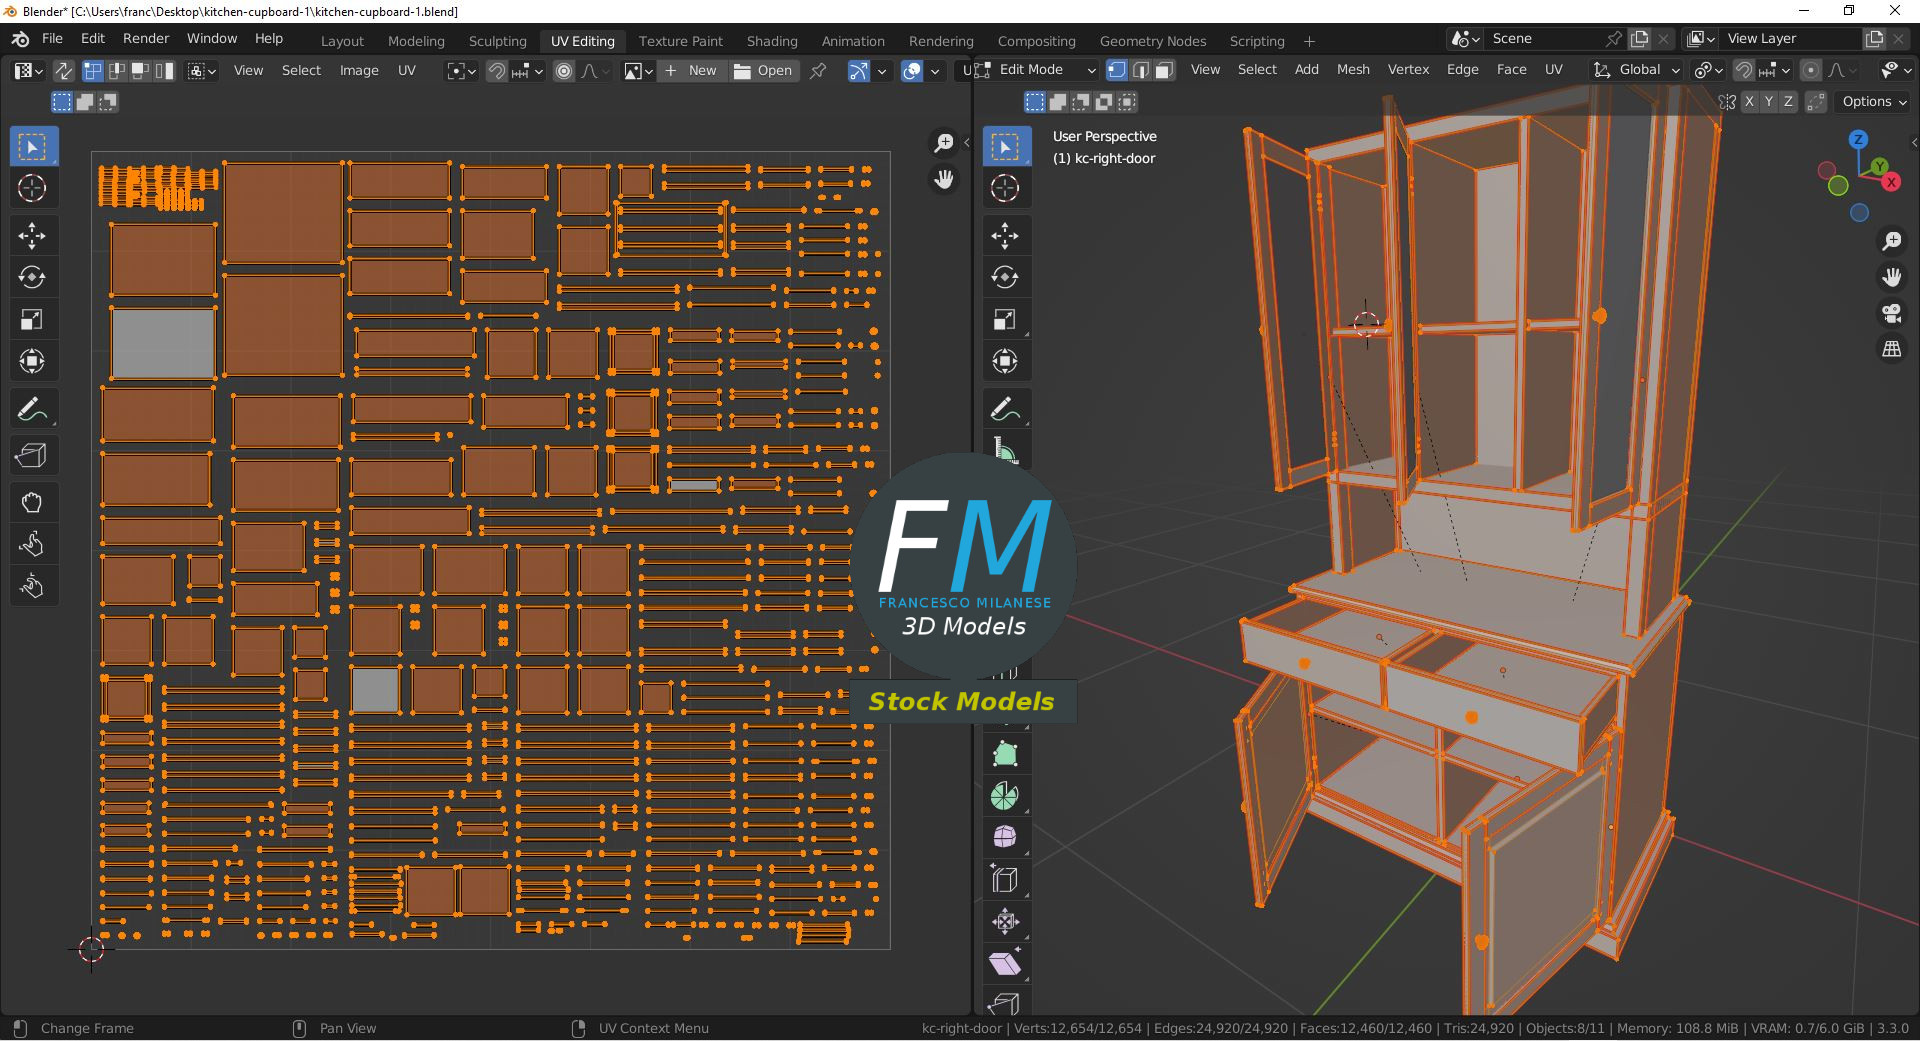Open UV editor type dropdown

click(x=27, y=70)
